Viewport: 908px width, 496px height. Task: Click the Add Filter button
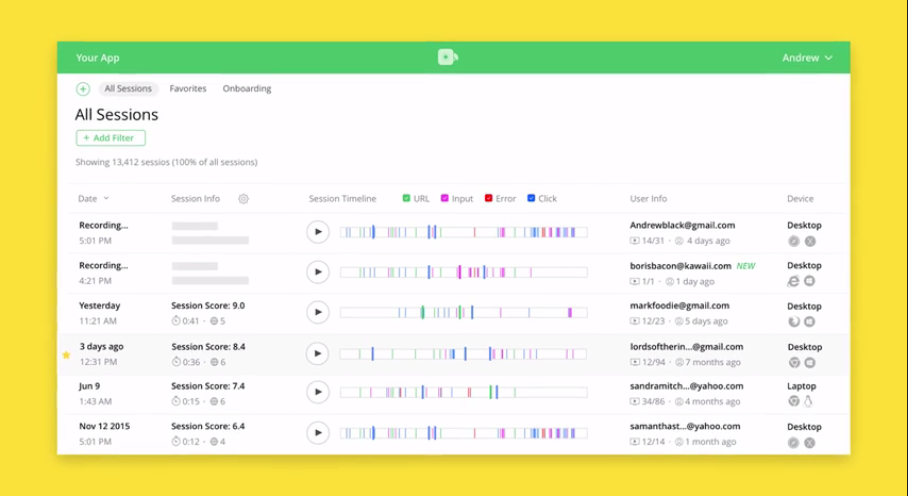pyautogui.click(x=111, y=138)
